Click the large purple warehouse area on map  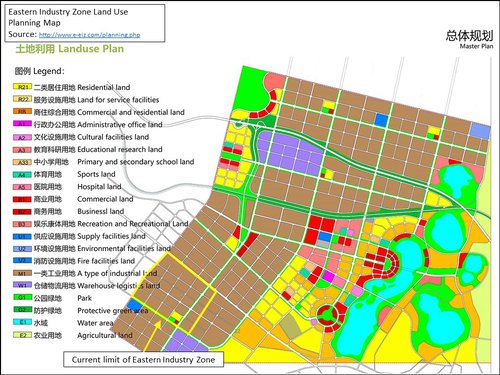tap(291, 152)
